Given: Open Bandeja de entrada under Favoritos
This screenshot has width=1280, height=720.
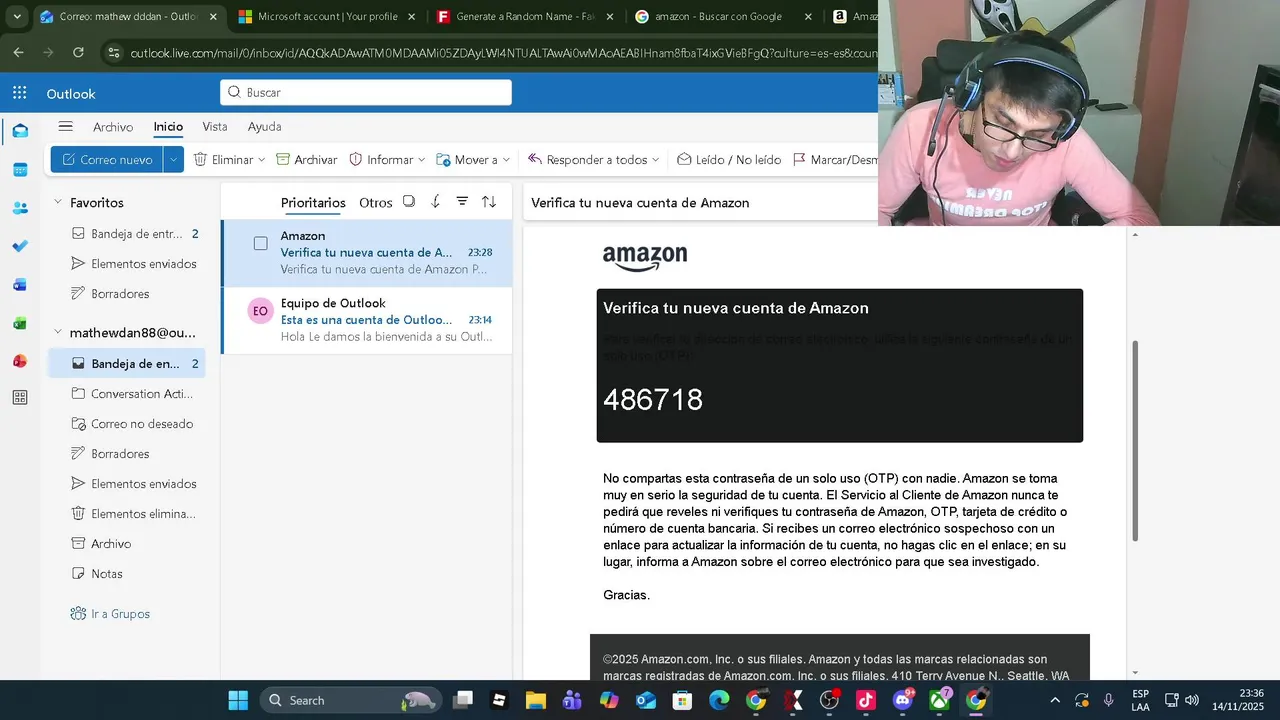Looking at the screenshot, I should click(127, 234).
